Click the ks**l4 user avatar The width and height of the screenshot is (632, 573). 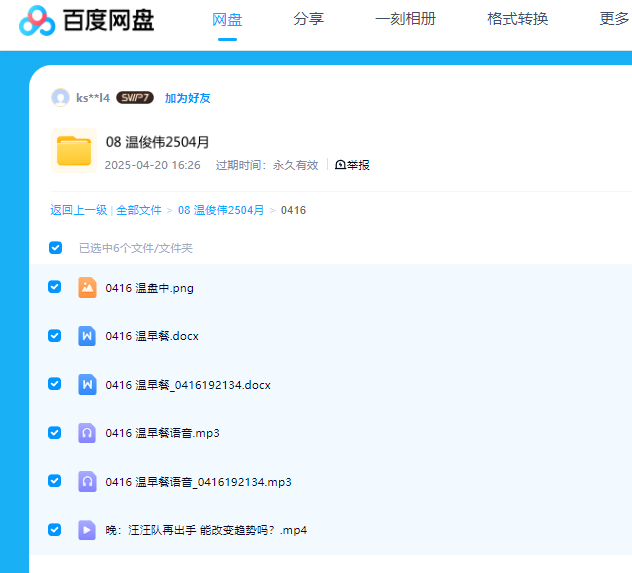click(x=61, y=98)
